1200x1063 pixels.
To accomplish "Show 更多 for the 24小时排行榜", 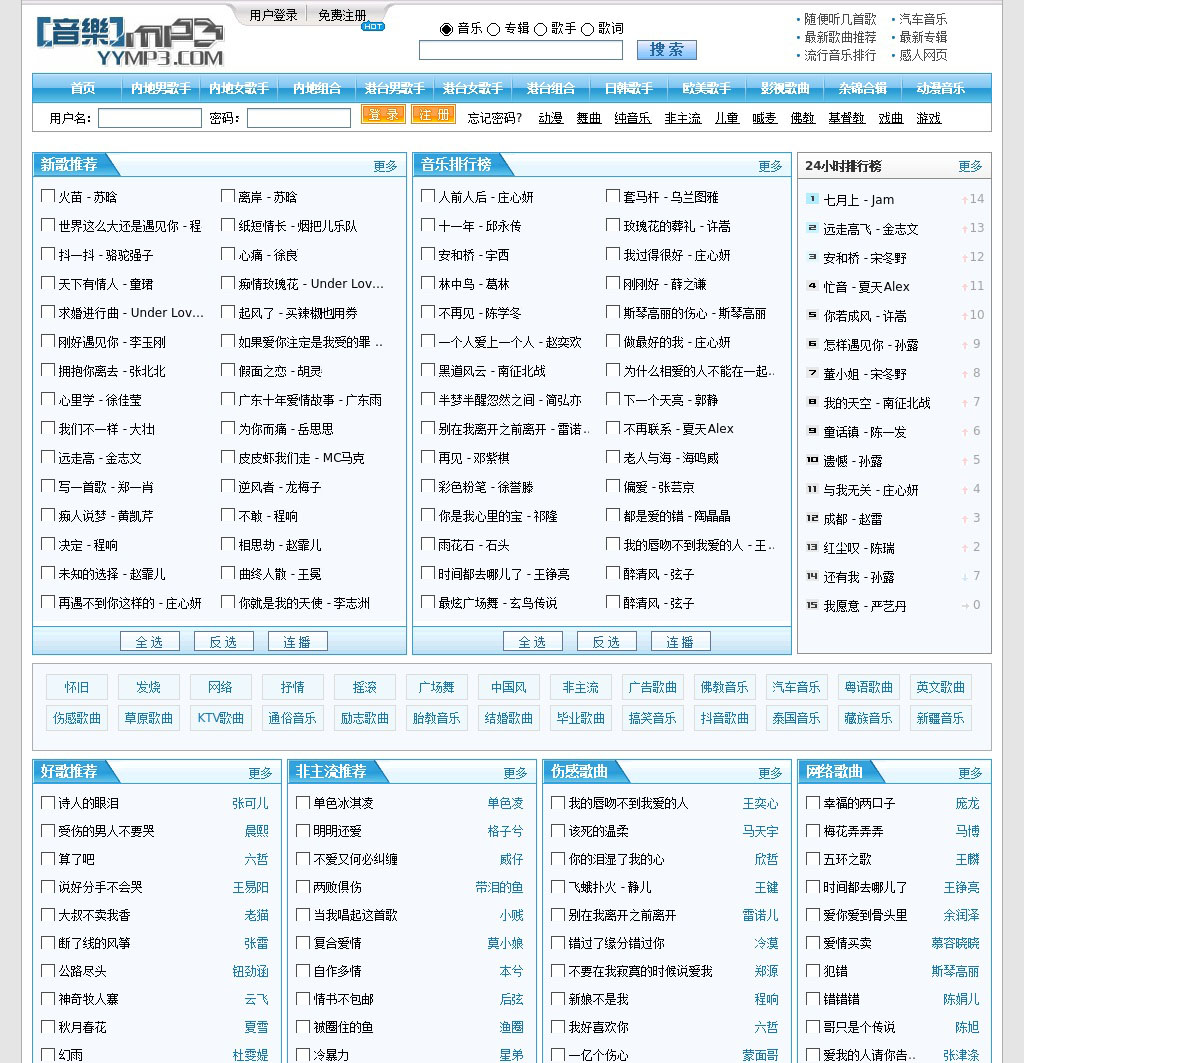I will point(970,166).
